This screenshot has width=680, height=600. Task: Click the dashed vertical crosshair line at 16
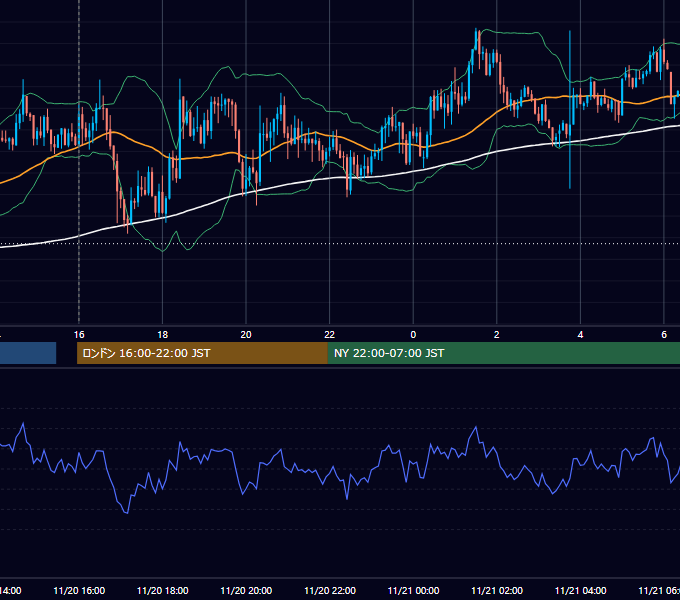pos(79,162)
